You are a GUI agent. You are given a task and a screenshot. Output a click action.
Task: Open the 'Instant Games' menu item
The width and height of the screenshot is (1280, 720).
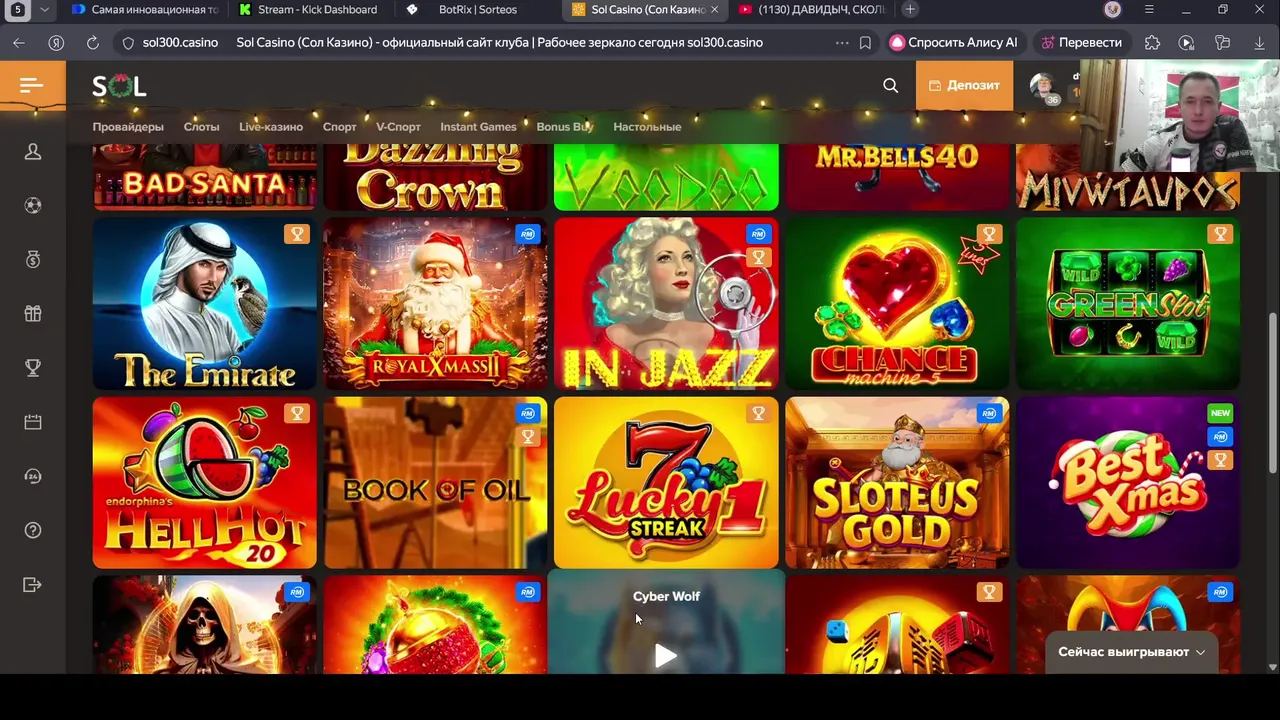pyautogui.click(x=478, y=127)
